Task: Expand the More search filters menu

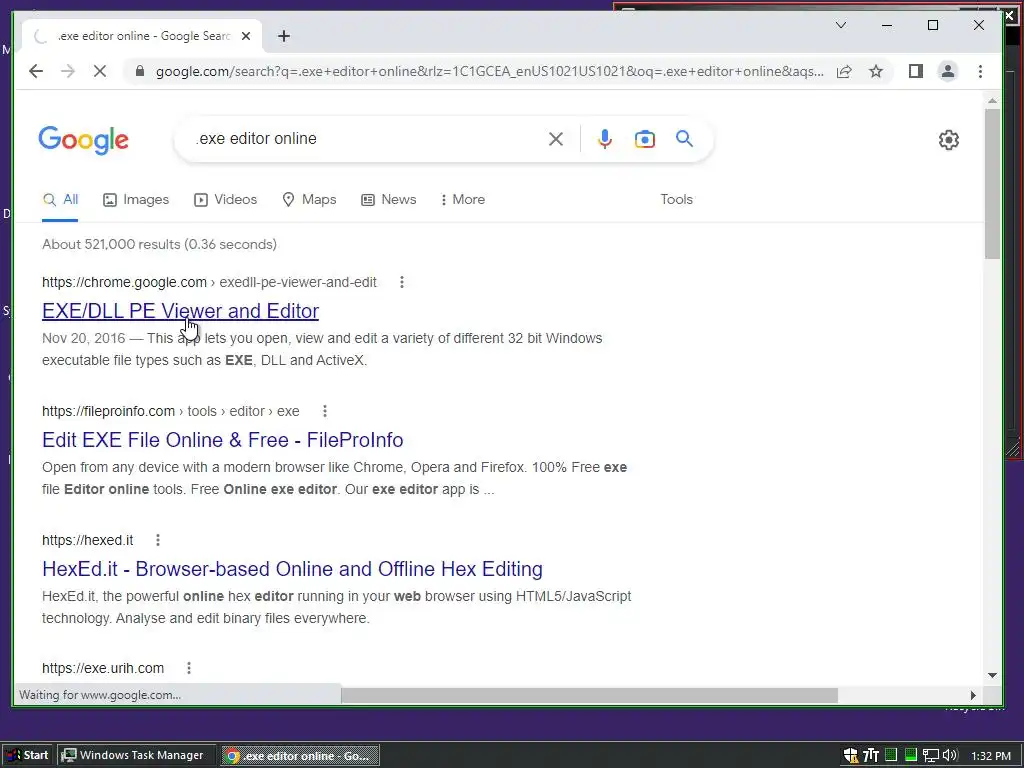Action: pyautogui.click(x=462, y=199)
